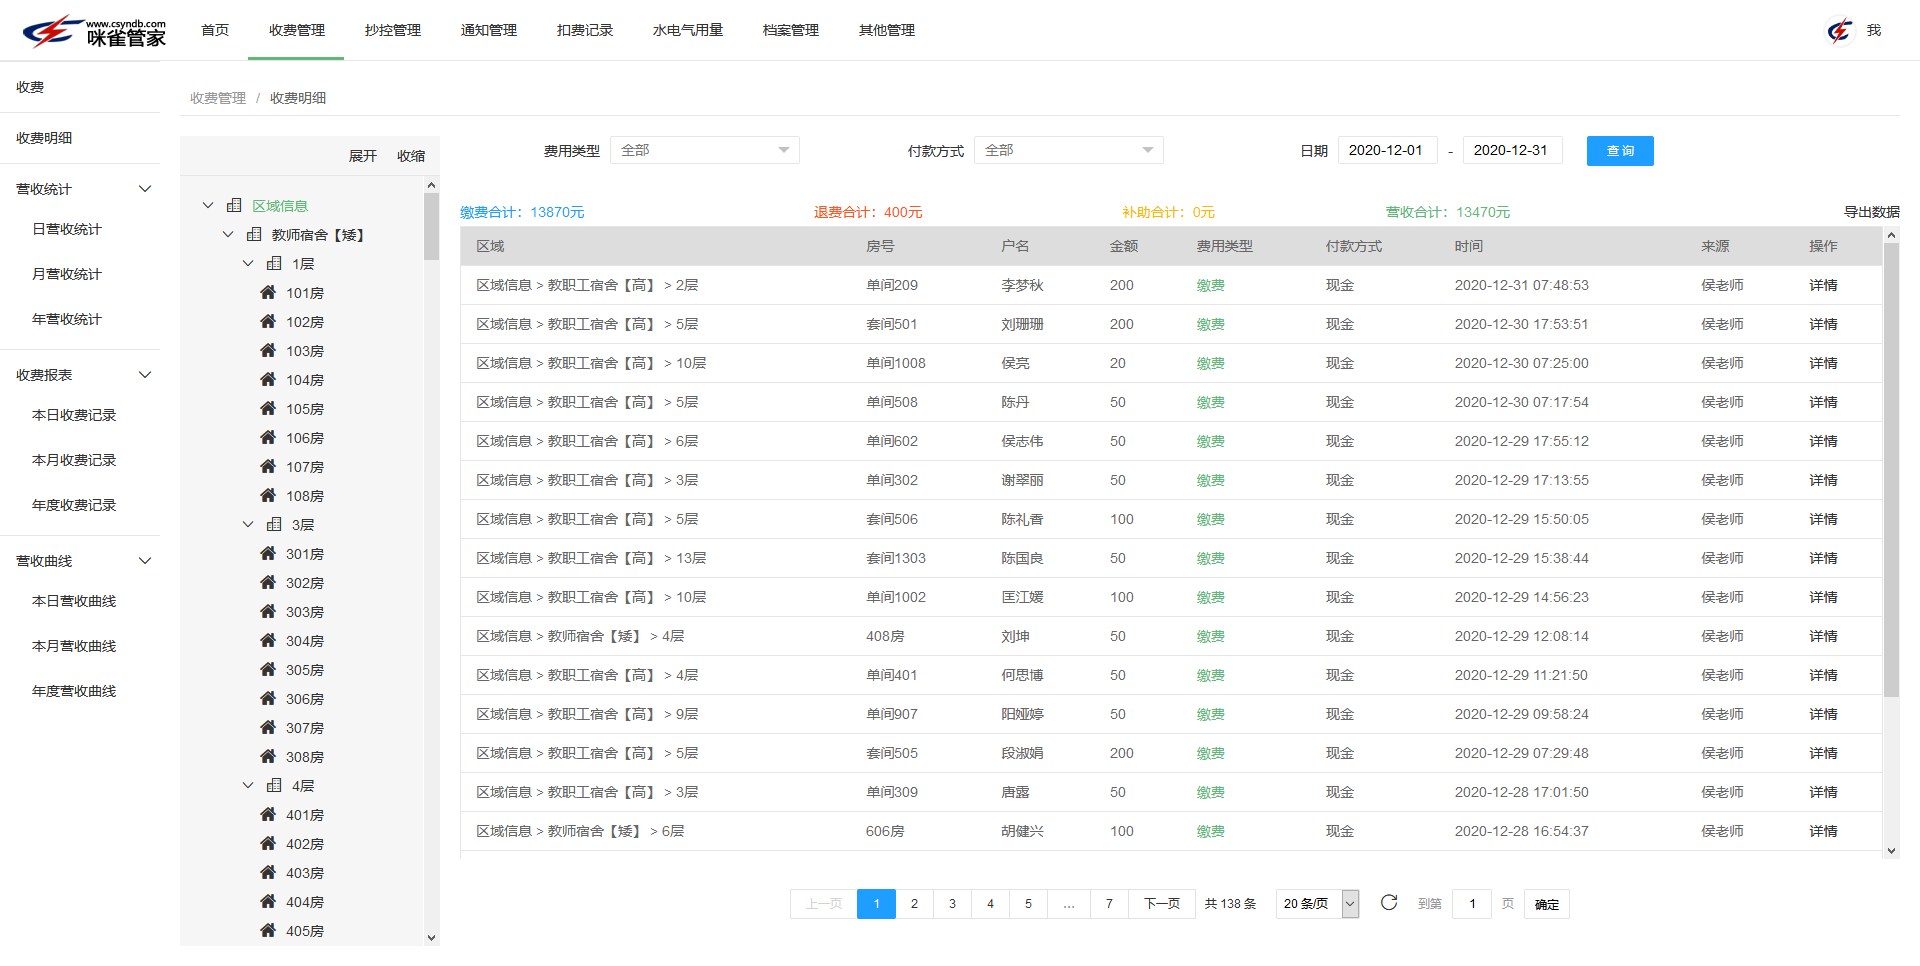Image resolution: width=1920 pixels, height=966 pixels.
Task: Click the refresh icon near pagination
Action: tap(1389, 903)
